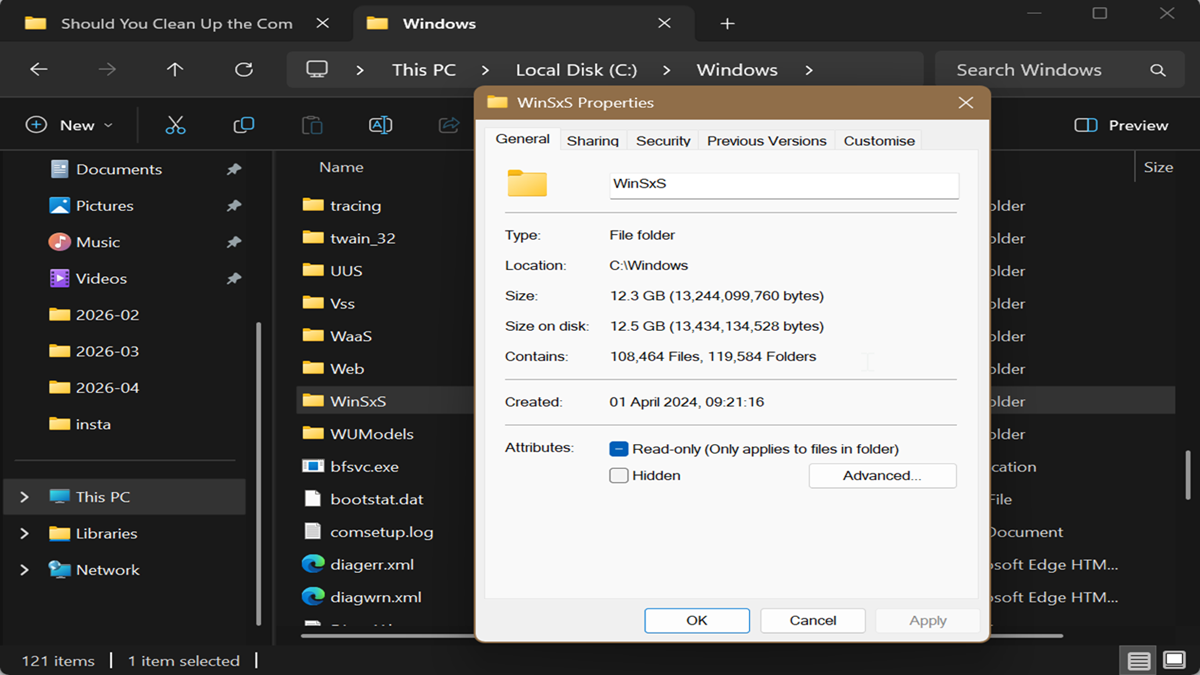Click the Advanced... button

coord(882,476)
